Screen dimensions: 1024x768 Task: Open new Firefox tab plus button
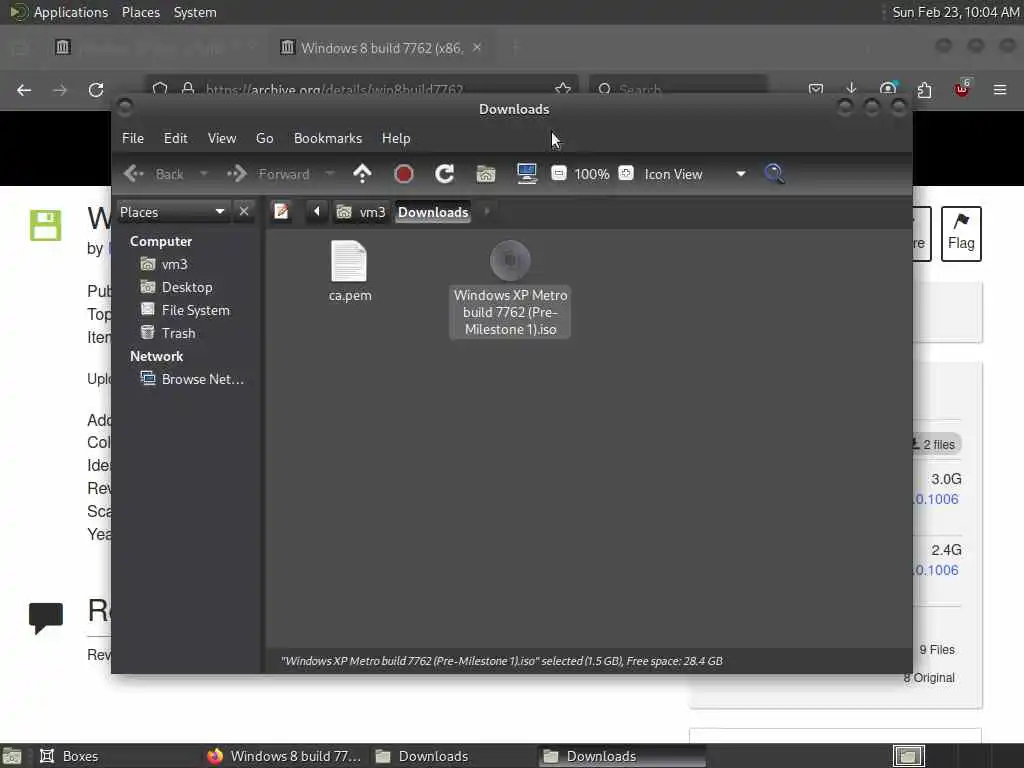515,47
